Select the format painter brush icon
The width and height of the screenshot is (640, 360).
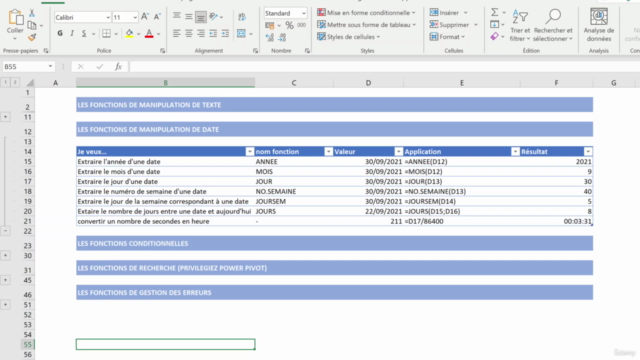(32, 37)
